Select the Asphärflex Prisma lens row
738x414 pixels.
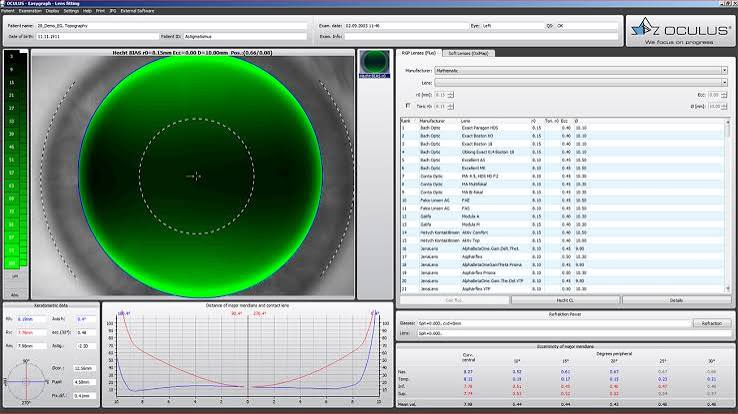562,272
